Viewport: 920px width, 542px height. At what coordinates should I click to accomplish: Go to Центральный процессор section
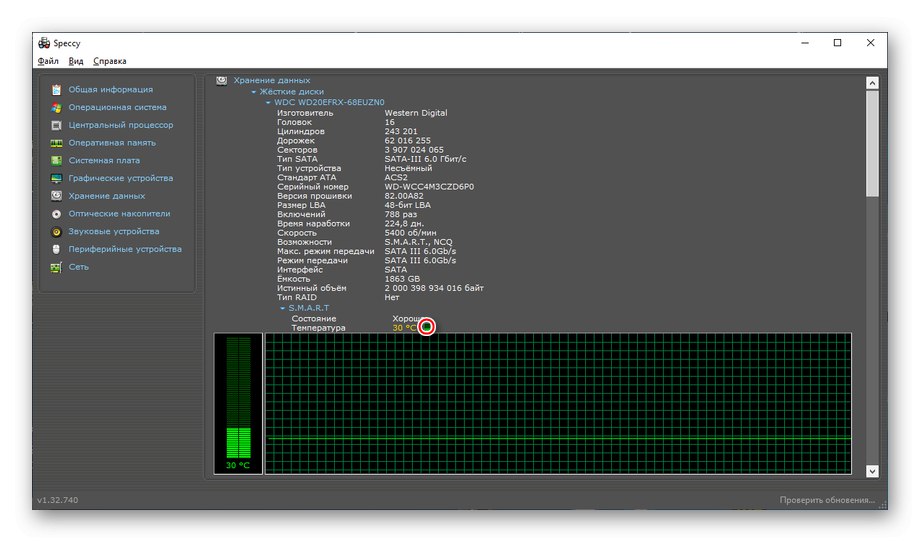click(121, 125)
